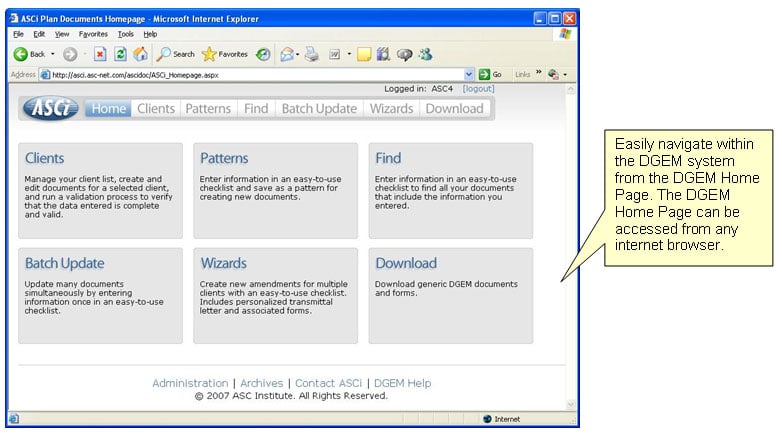Expand the address bar dropdown
782x442 pixels.
click(469, 74)
